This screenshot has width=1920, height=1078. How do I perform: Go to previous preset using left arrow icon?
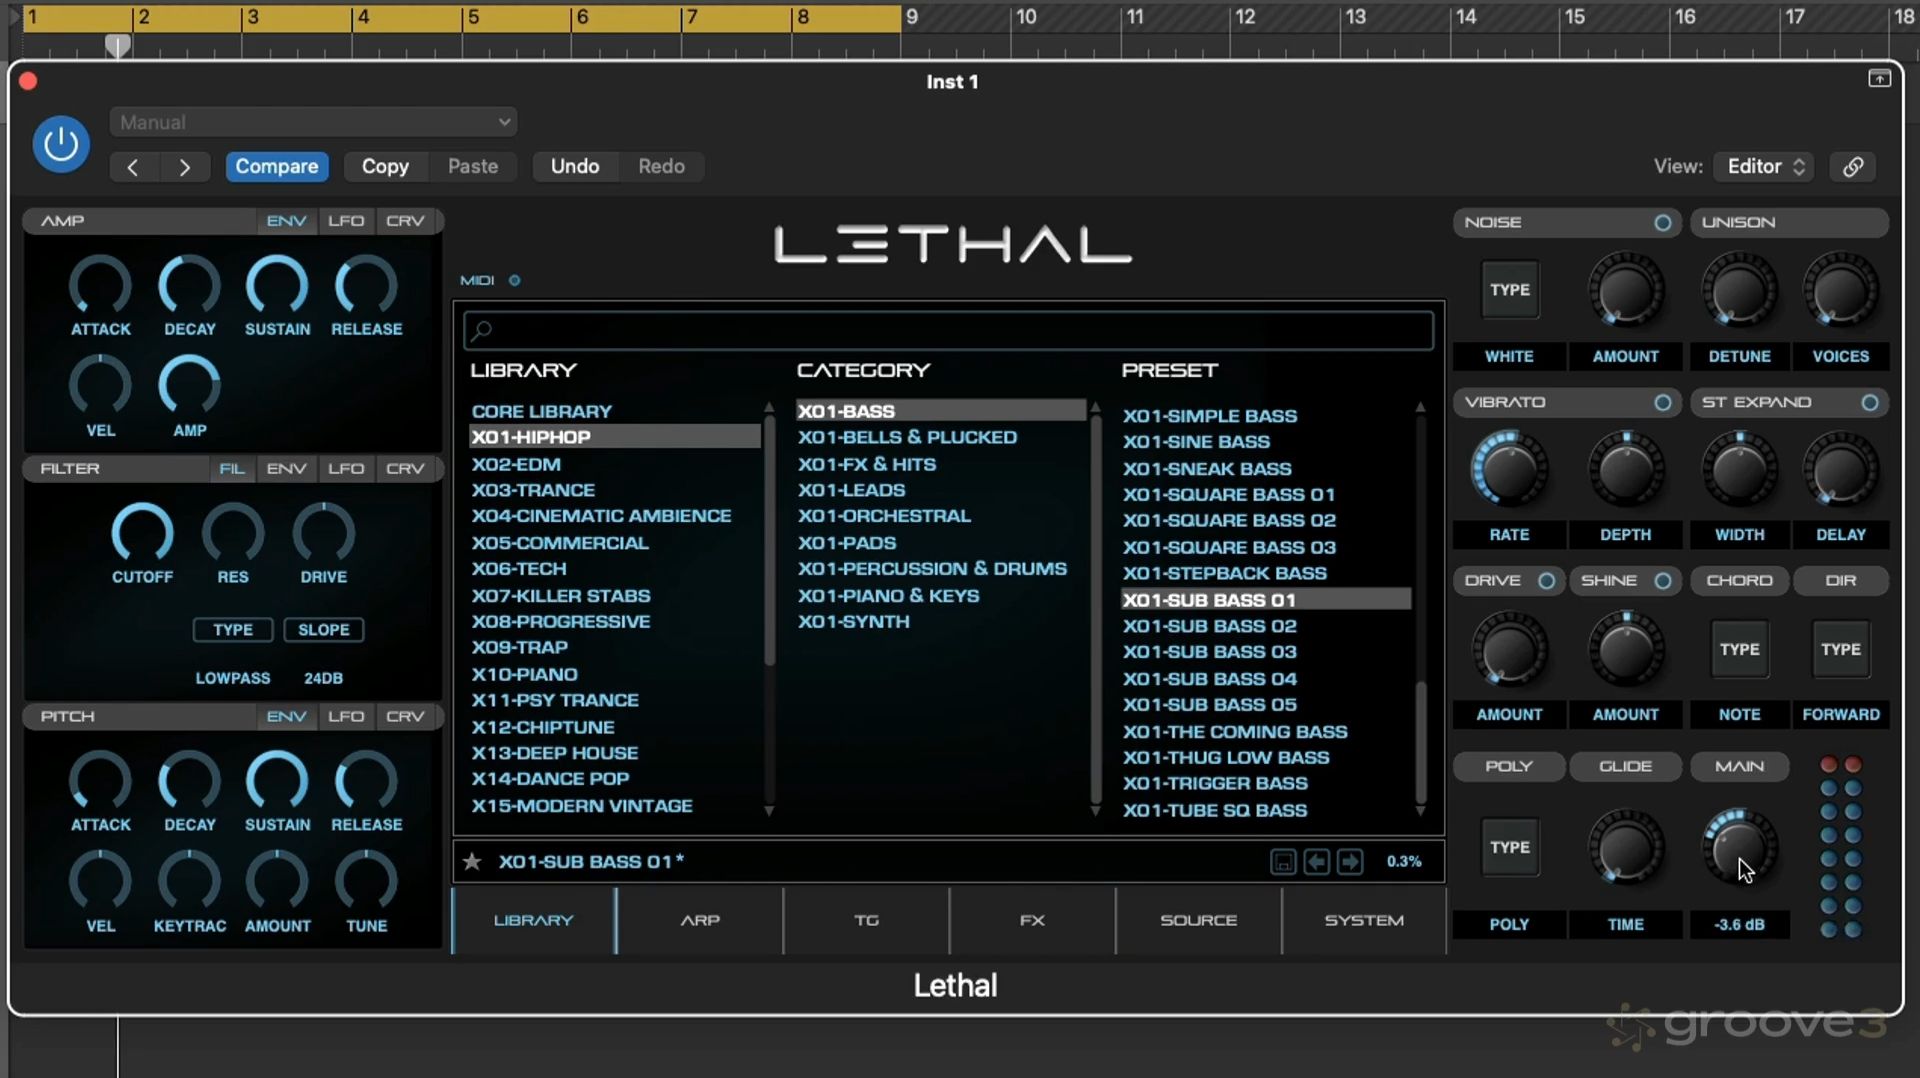1317,861
